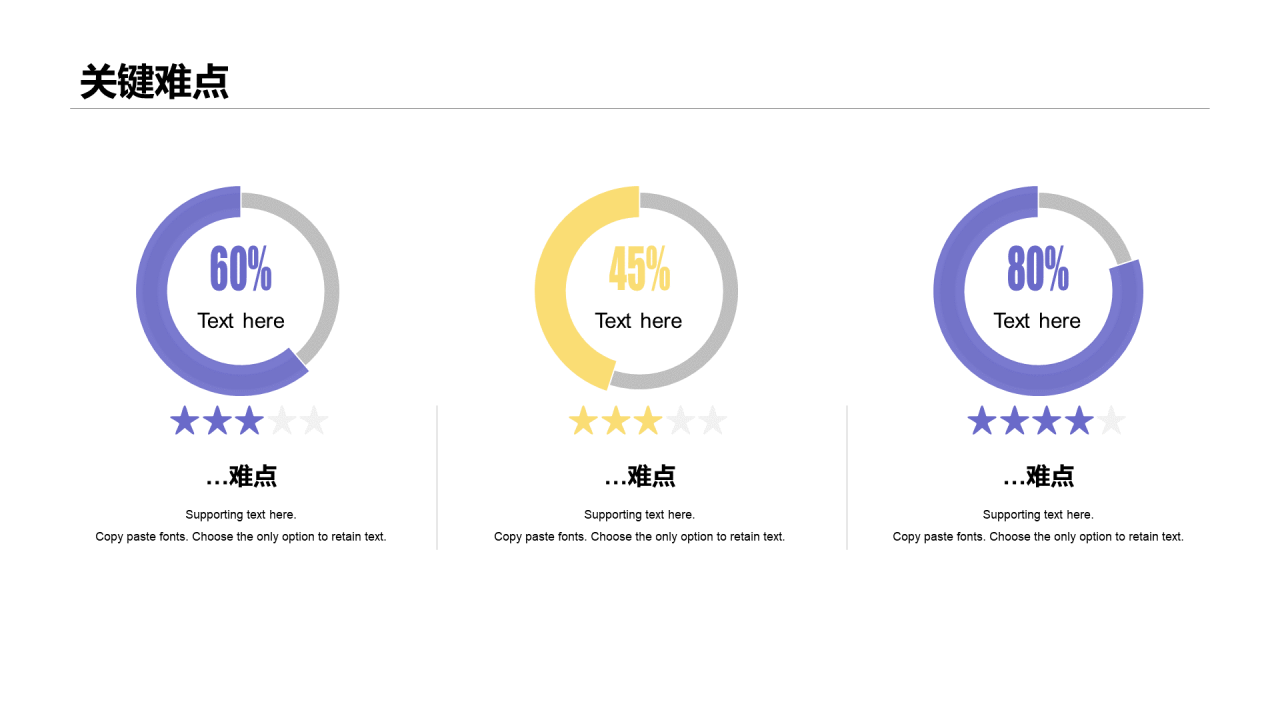
Task: Select the third yellow star under 45%
Action: coord(648,421)
